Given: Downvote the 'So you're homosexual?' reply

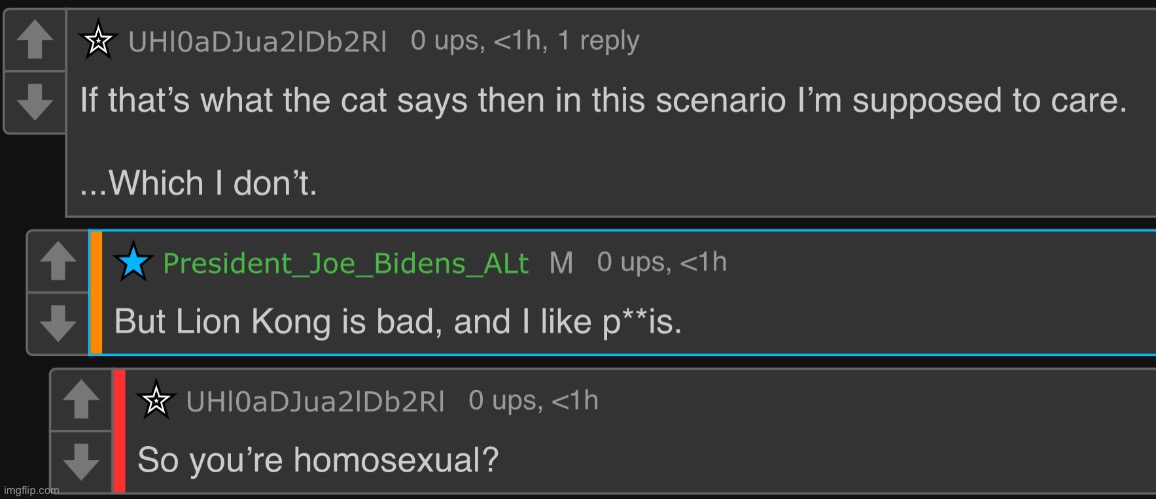Looking at the screenshot, I should (80, 463).
